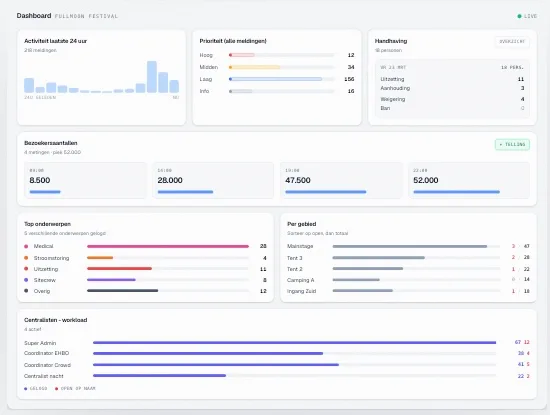This screenshot has width=550, height=415.
Task: Open the 47.500 visitor count card
Action: [341, 180]
